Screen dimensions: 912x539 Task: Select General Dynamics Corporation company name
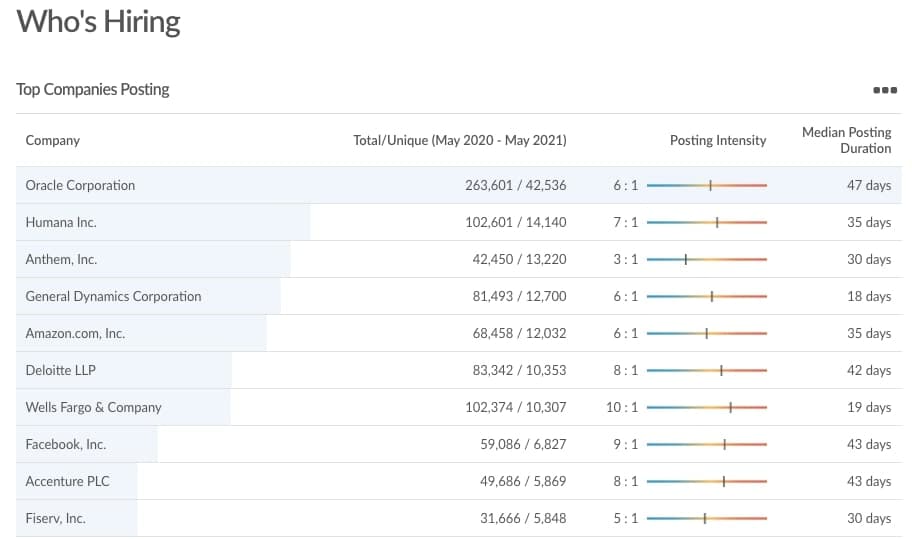pos(113,296)
